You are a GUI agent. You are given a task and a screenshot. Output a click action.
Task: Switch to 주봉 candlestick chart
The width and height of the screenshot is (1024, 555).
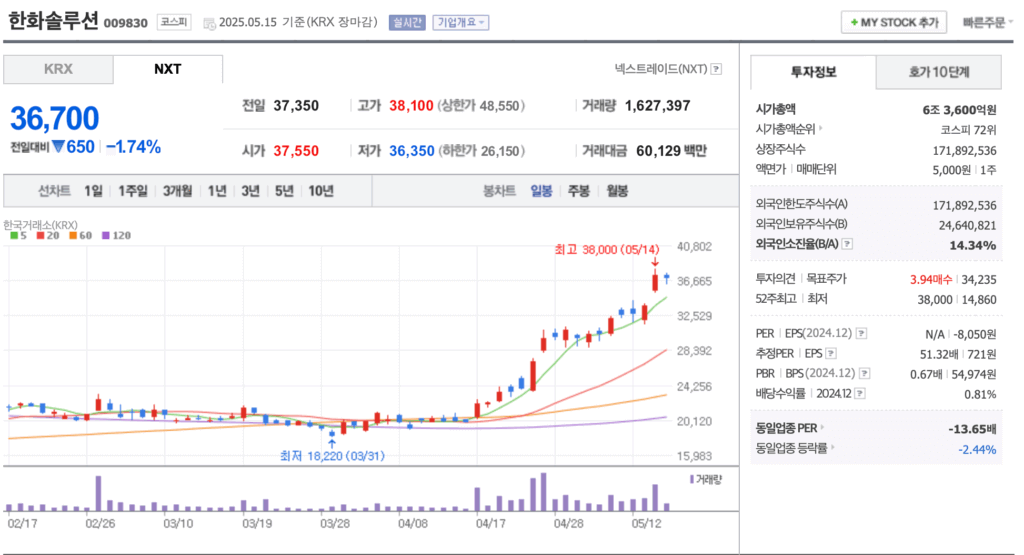click(579, 191)
